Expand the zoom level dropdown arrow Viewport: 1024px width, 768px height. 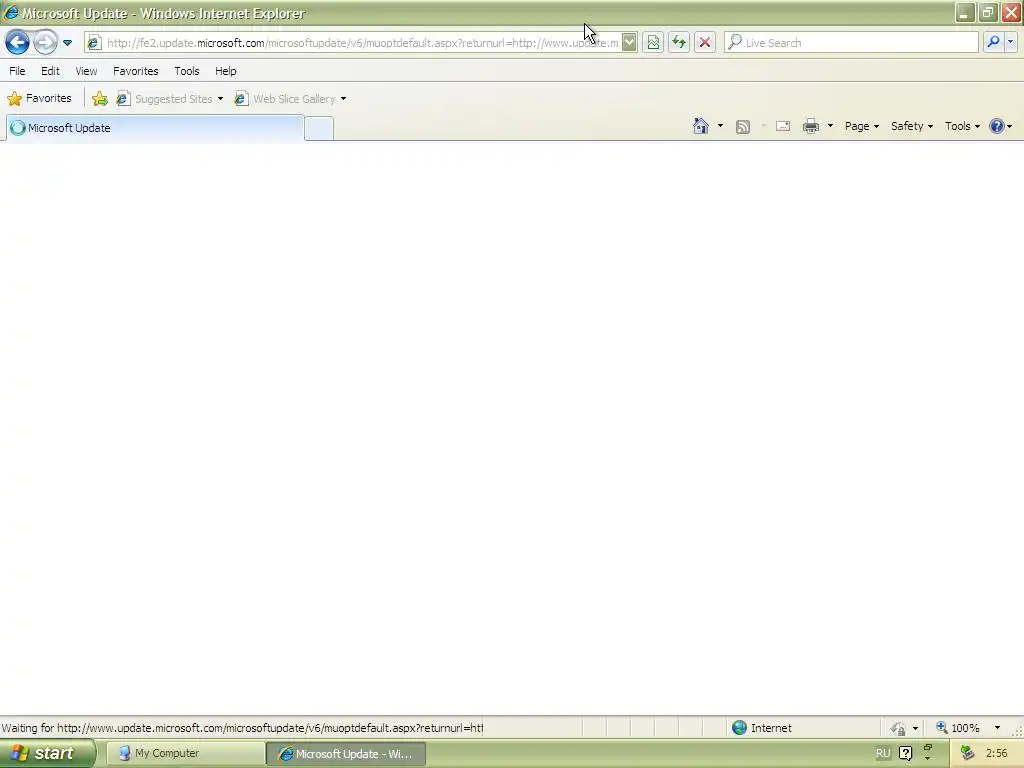pos(997,728)
